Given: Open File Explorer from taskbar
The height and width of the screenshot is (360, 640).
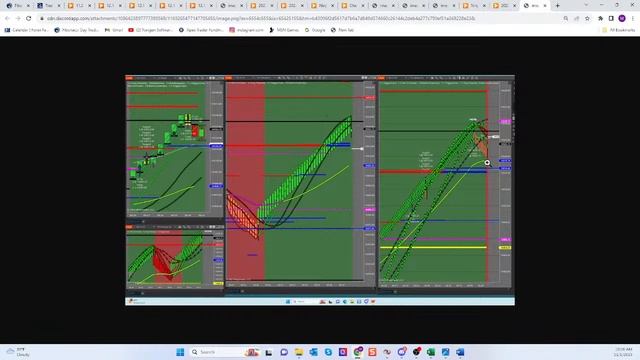Looking at the screenshot, I should pos(299,352).
